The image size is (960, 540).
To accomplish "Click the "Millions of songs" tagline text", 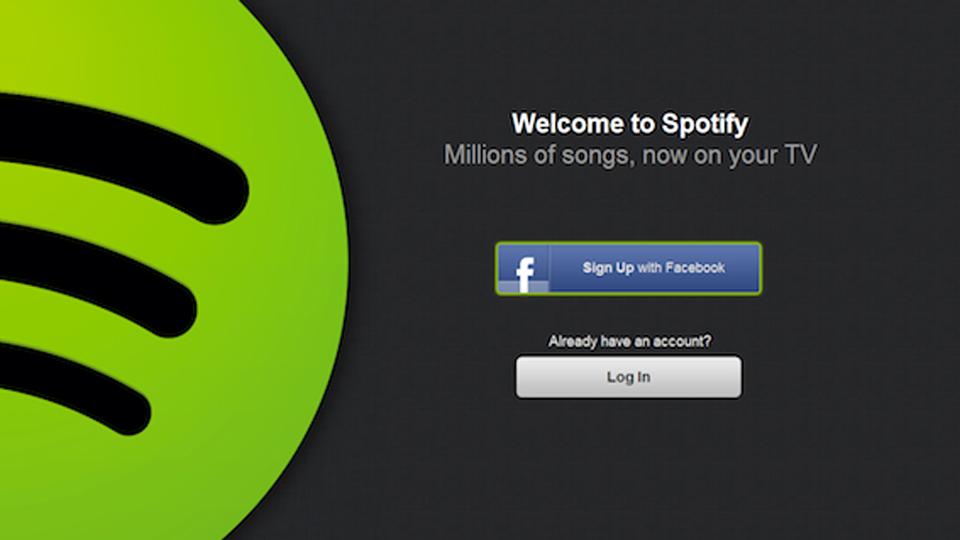I will tap(630, 156).
